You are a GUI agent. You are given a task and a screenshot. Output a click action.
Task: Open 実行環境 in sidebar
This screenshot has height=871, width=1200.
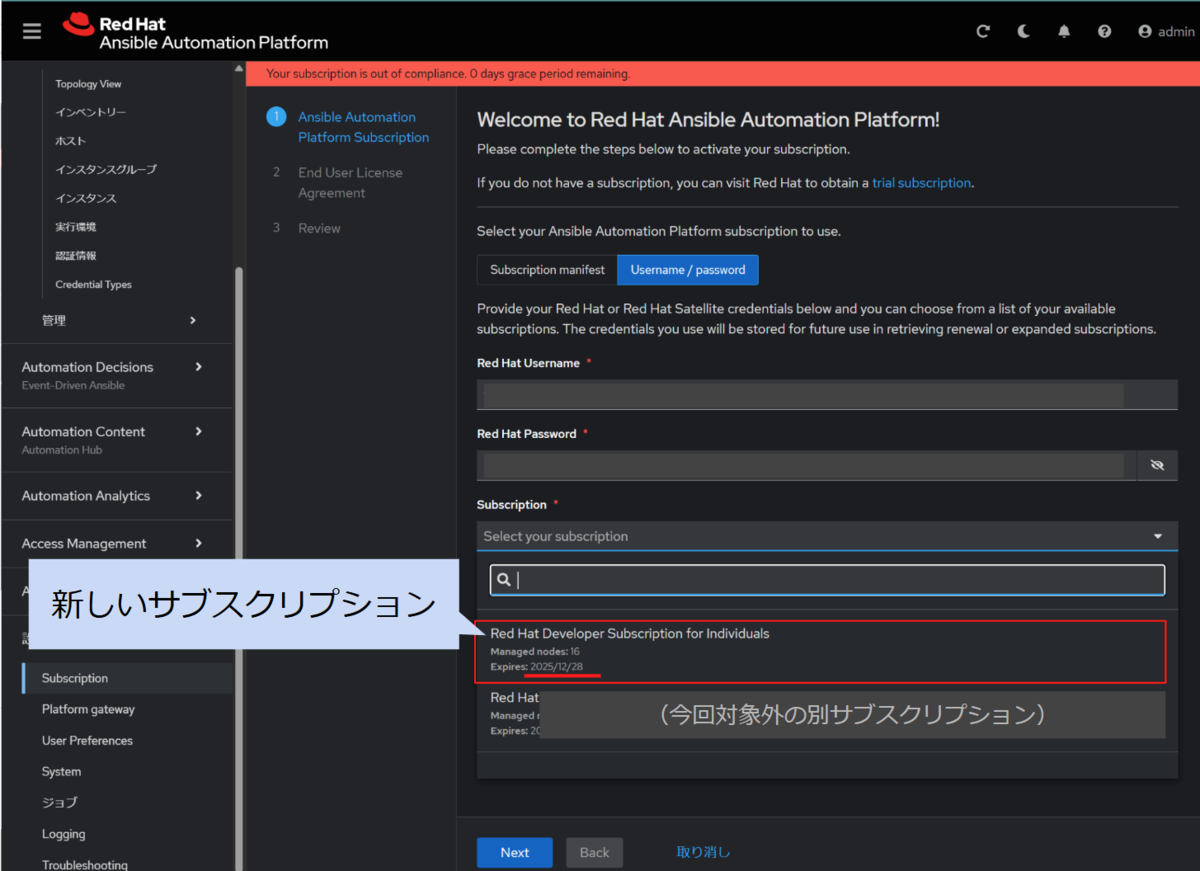(76, 227)
